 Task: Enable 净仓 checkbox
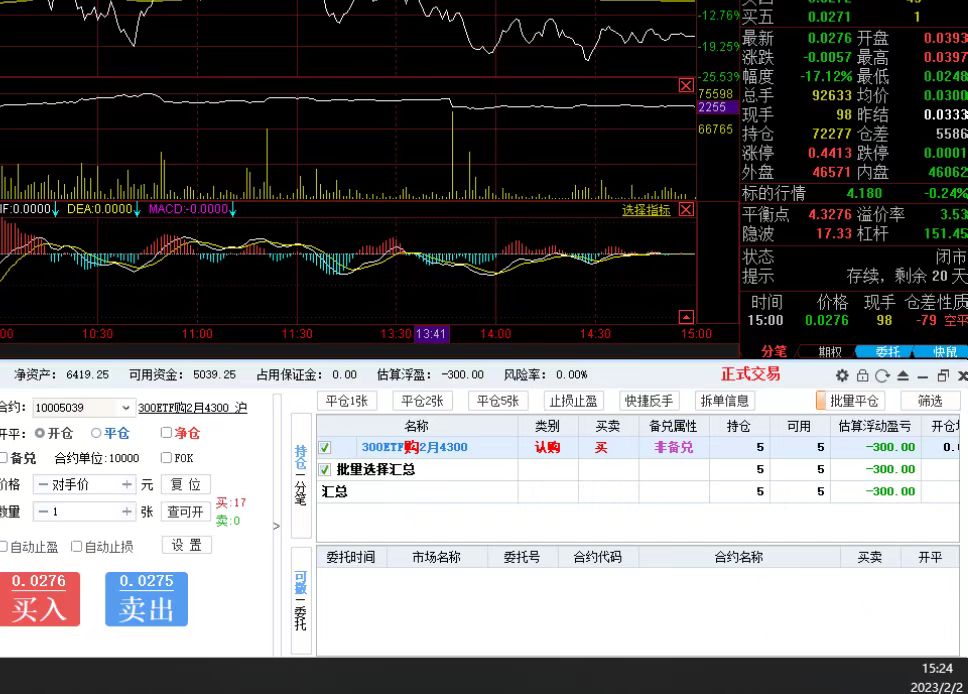click(x=166, y=432)
